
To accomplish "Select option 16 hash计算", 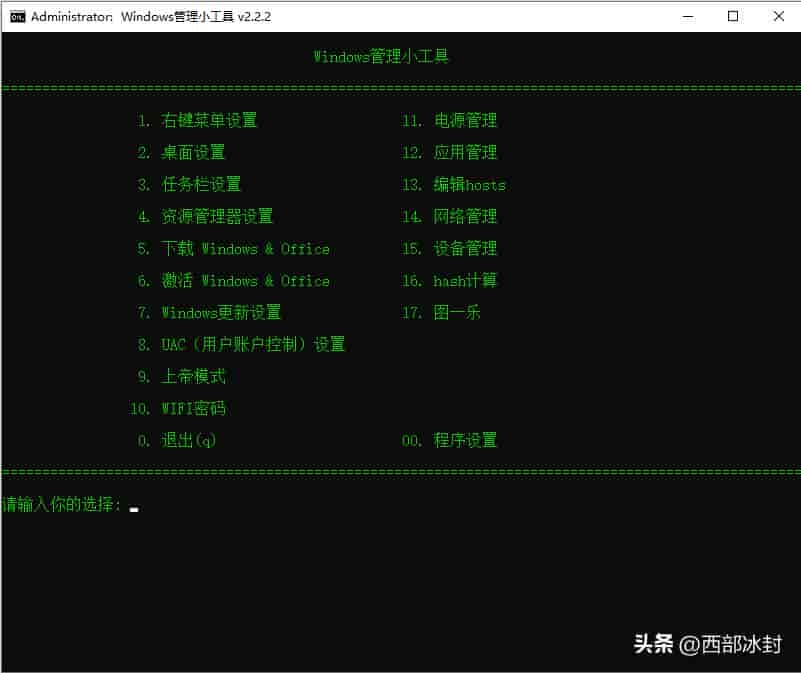I will coord(450,281).
